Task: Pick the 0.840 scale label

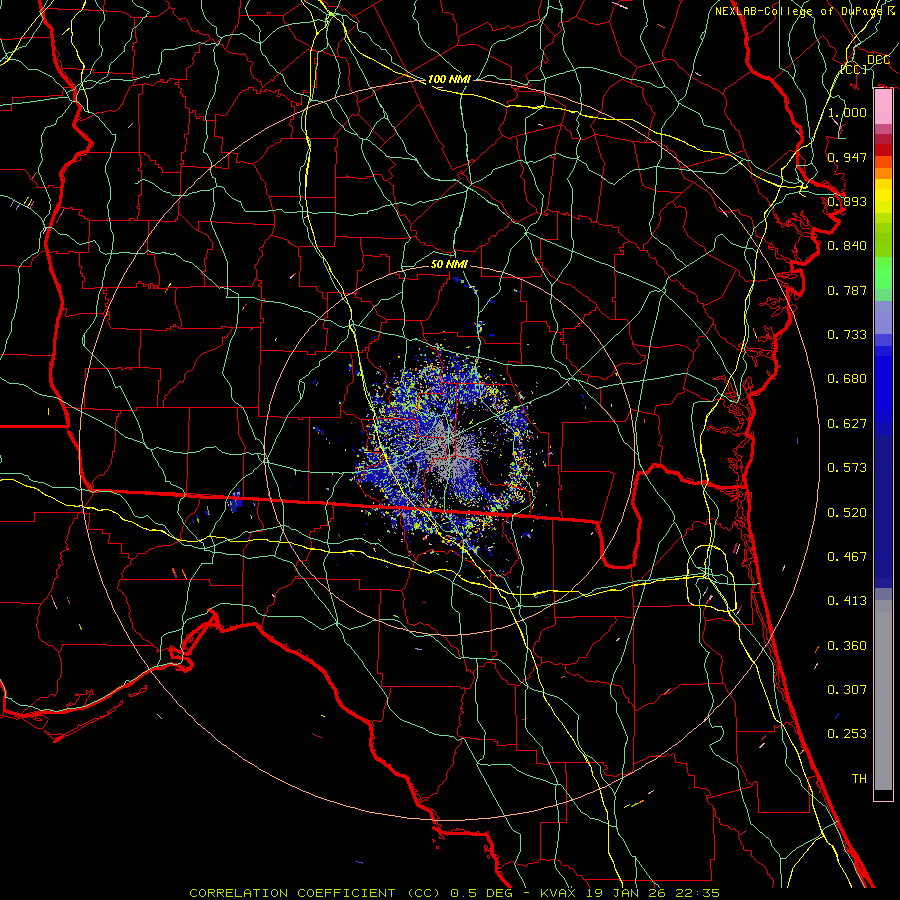Action: pyautogui.click(x=847, y=246)
